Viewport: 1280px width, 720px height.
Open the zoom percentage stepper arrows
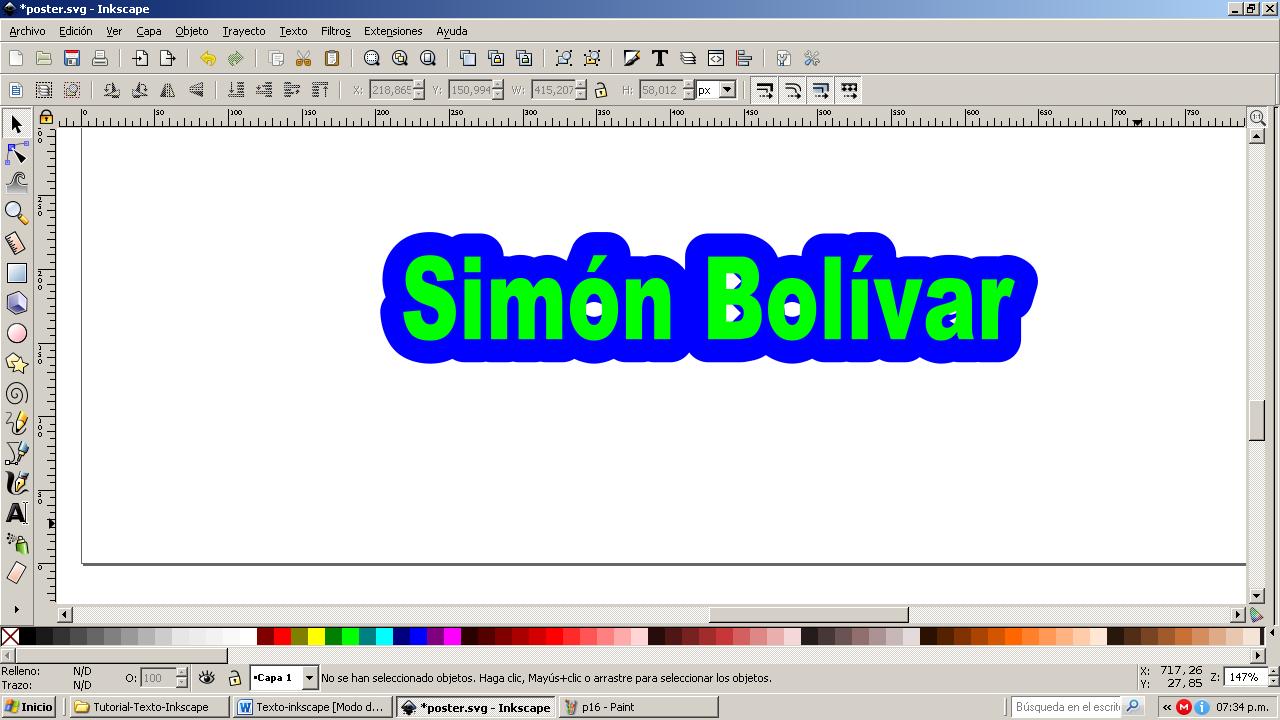coord(1271,677)
